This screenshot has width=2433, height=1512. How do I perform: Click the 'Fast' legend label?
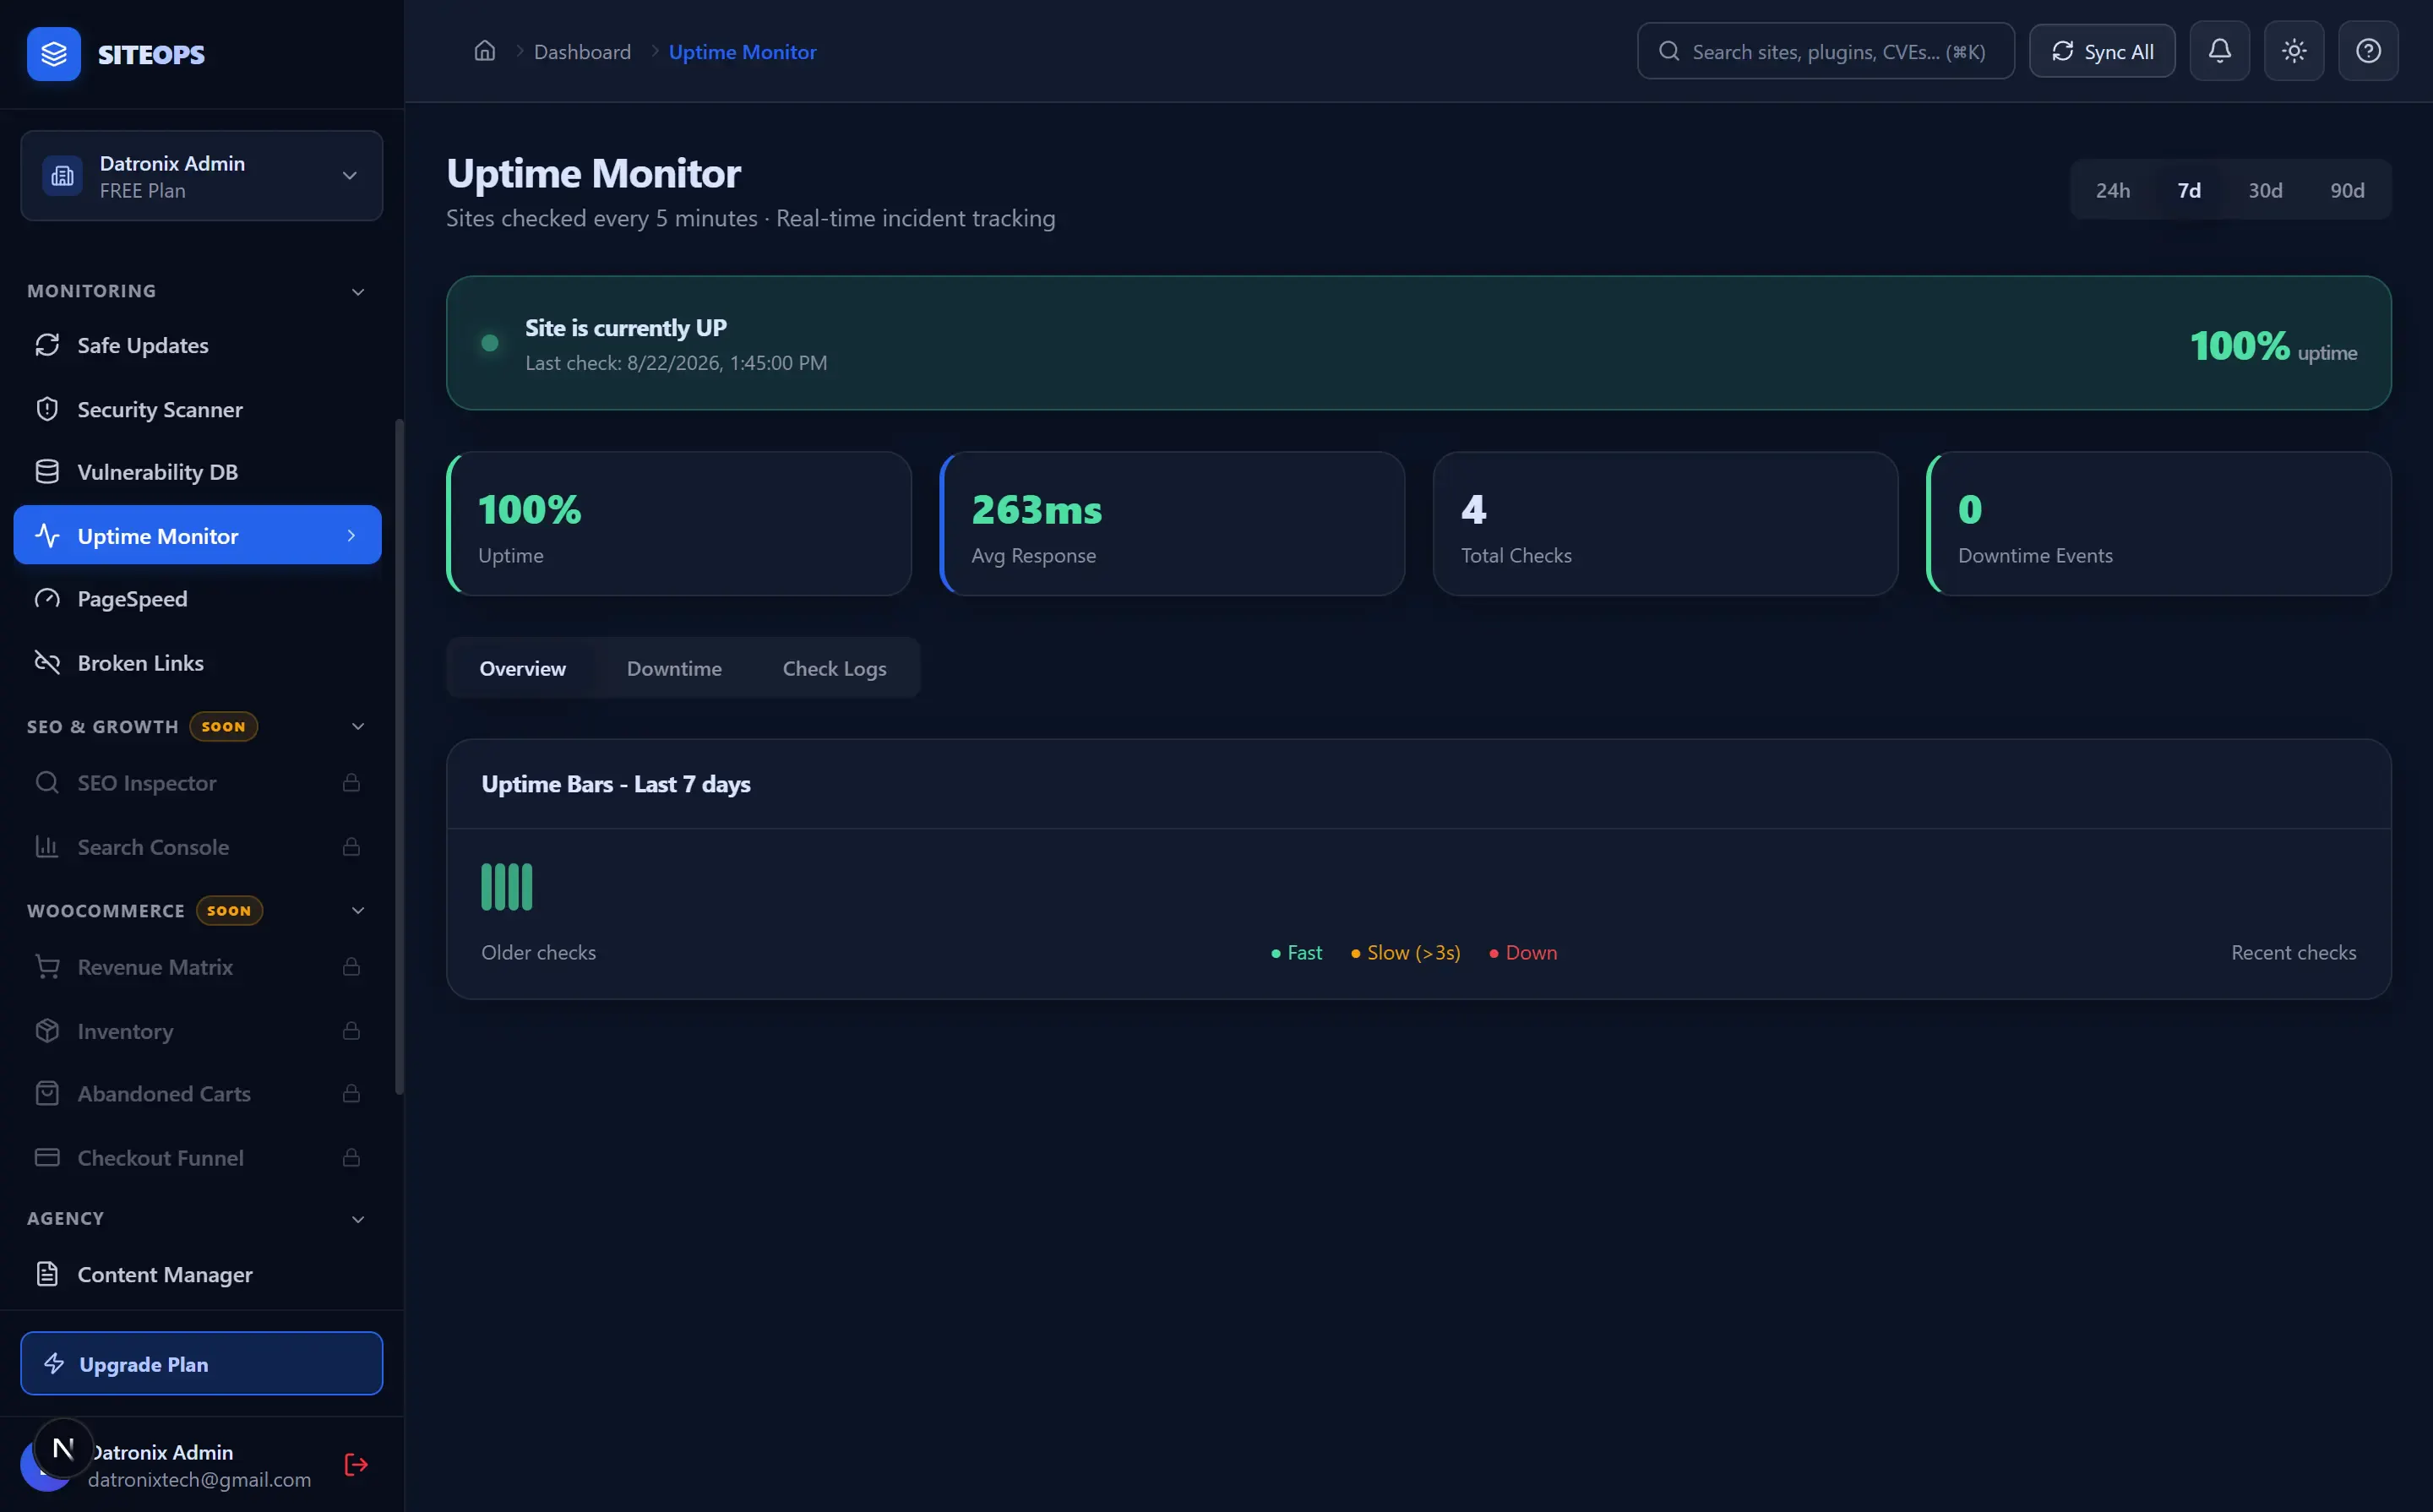[x=1304, y=953]
